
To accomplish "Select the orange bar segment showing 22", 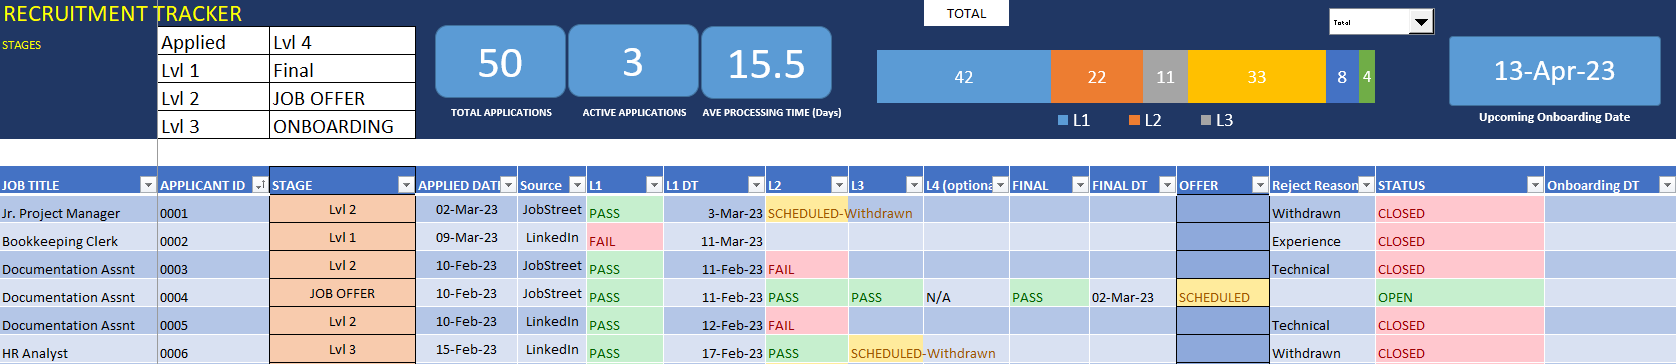I will click(x=1097, y=77).
